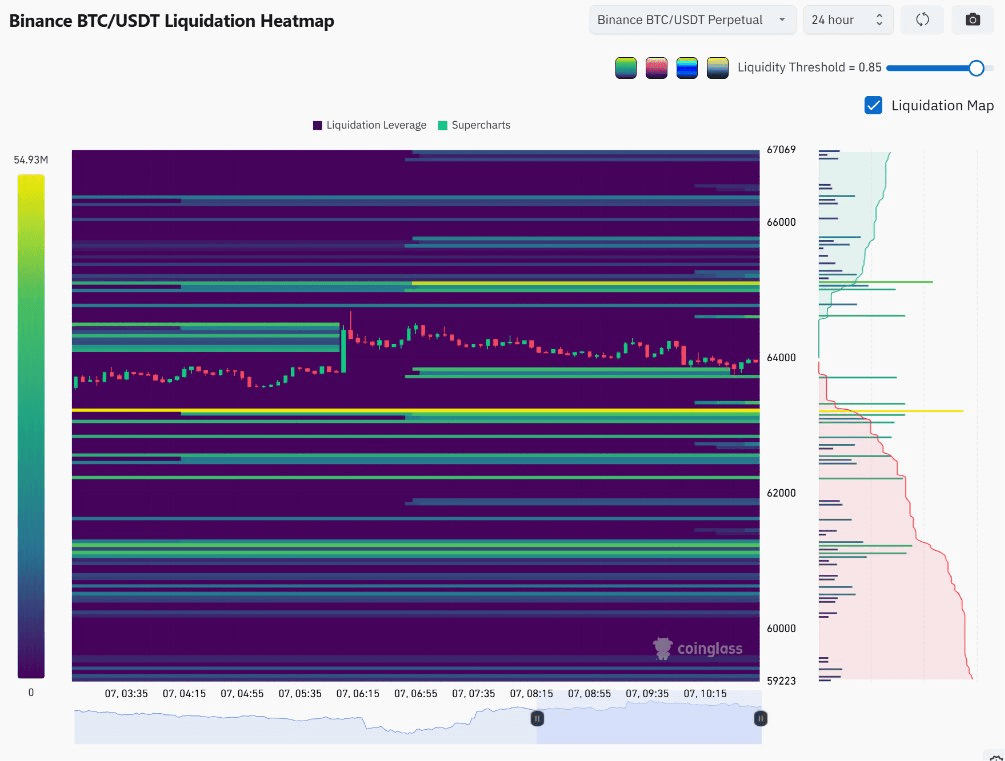Uncheck the Liquidation Map checkbox

(x=873, y=105)
